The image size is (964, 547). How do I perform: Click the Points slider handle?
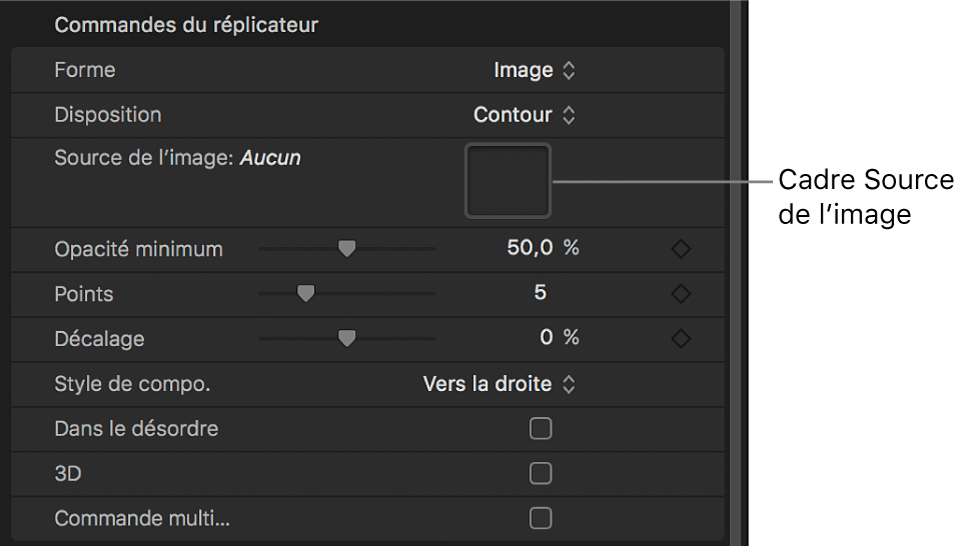point(305,294)
